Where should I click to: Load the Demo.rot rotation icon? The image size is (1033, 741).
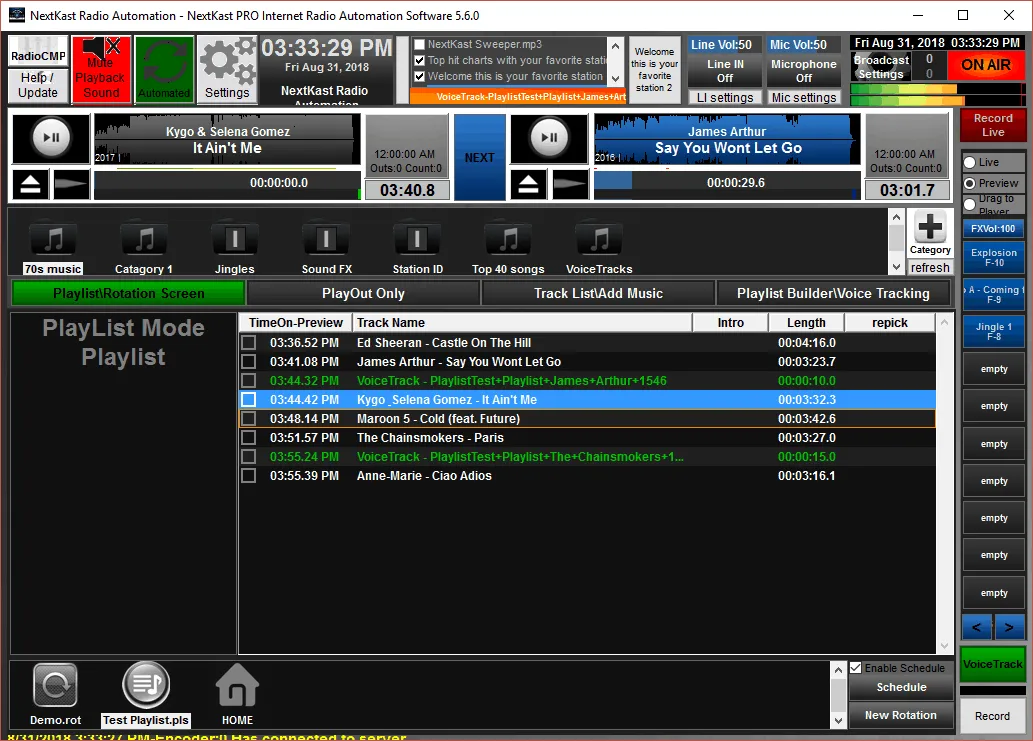click(x=55, y=686)
